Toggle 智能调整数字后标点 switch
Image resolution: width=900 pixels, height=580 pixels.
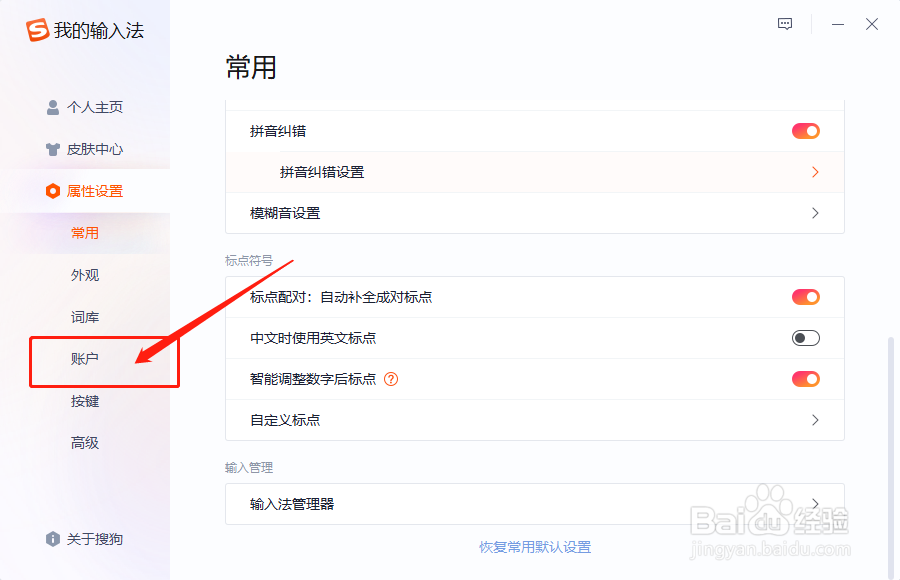click(x=806, y=379)
